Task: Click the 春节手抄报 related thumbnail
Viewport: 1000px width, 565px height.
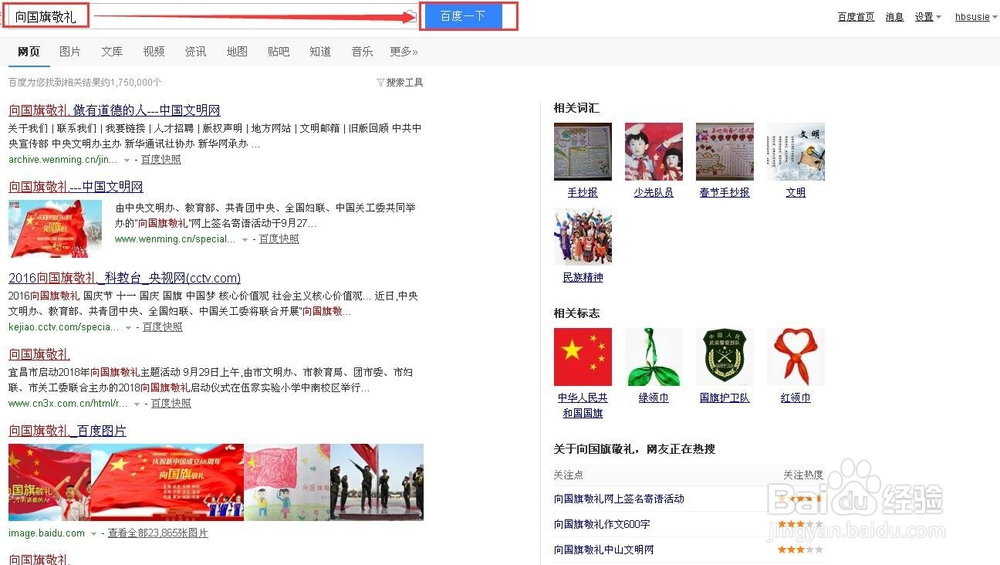Action: [x=724, y=151]
